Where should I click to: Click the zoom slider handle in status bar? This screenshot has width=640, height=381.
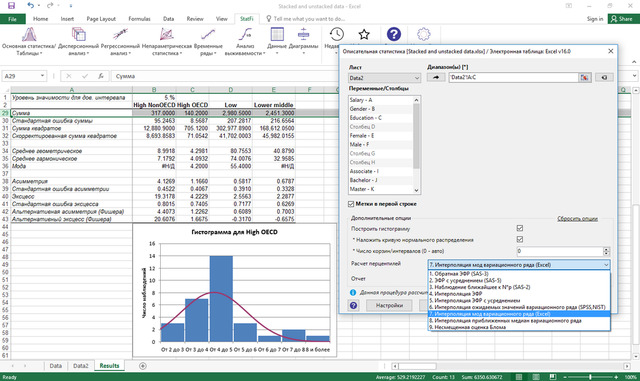[x=590, y=377]
